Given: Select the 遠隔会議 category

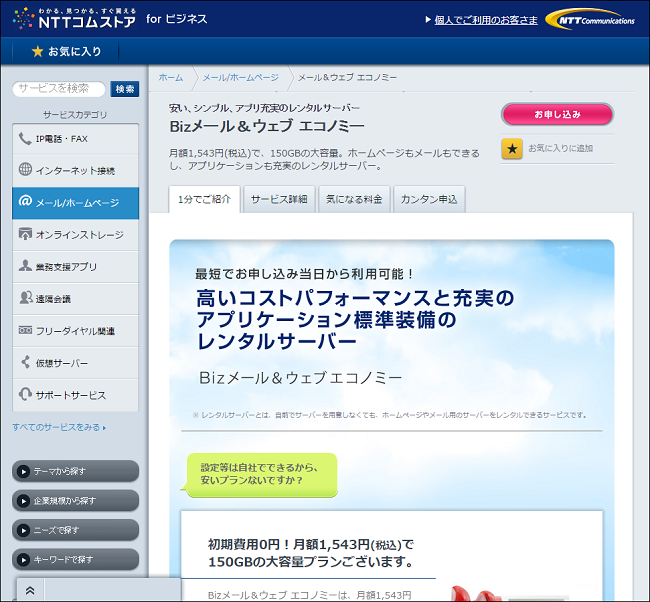Looking at the screenshot, I should [x=75, y=299].
